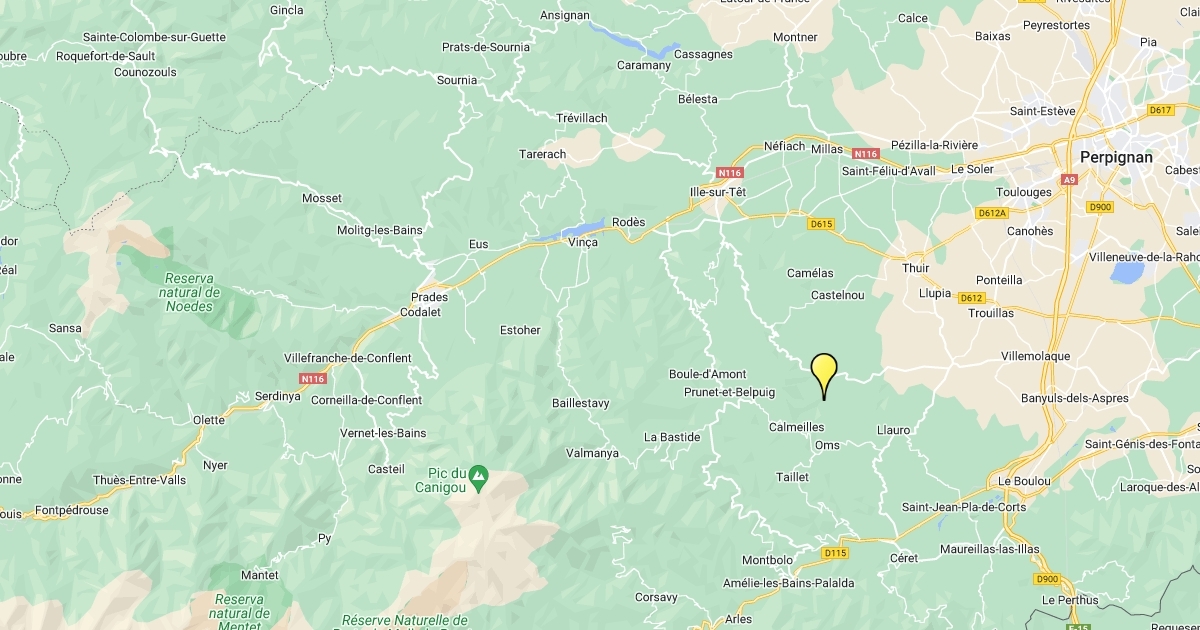
Task: Click the N116 road shield near Villefranche-de-Conflent
Action: click(x=313, y=379)
